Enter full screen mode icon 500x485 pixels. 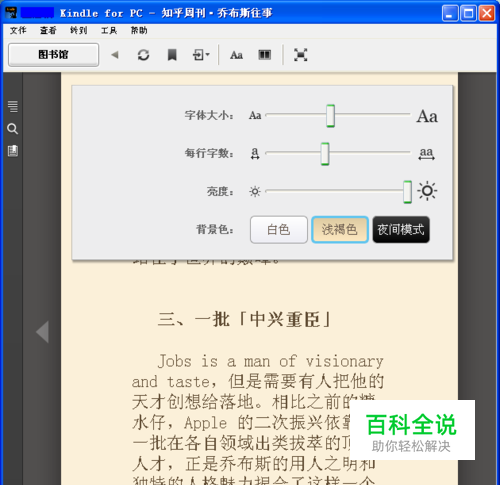click(300, 55)
